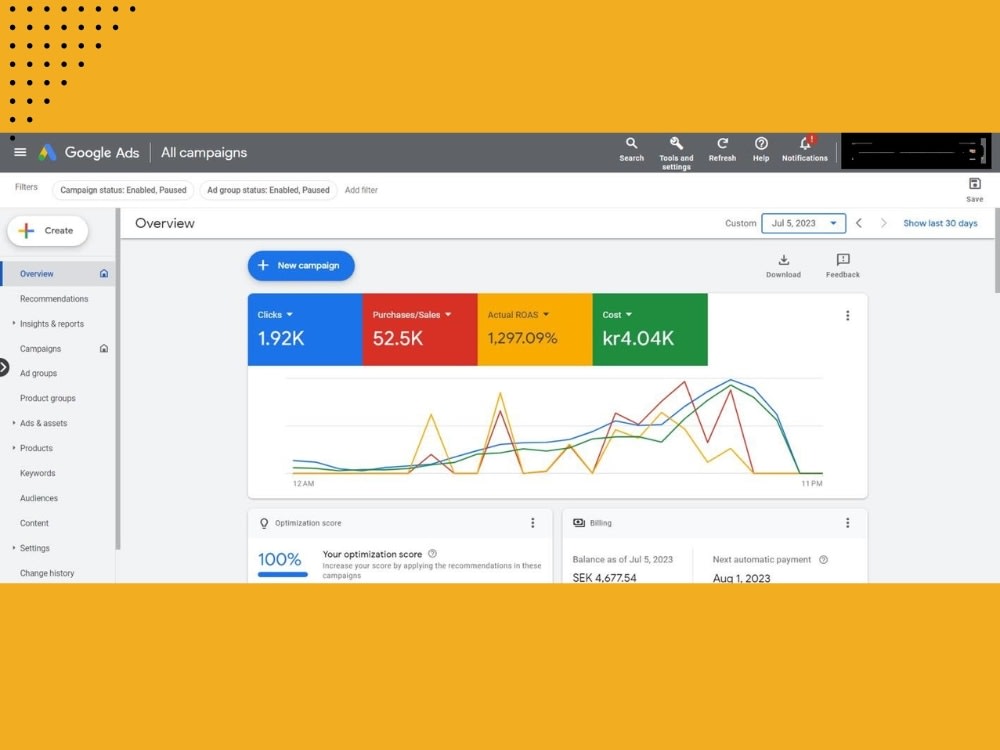Image resolution: width=1000 pixels, height=750 pixels.
Task: Save the current filter set
Action: (x=974, y=190)
